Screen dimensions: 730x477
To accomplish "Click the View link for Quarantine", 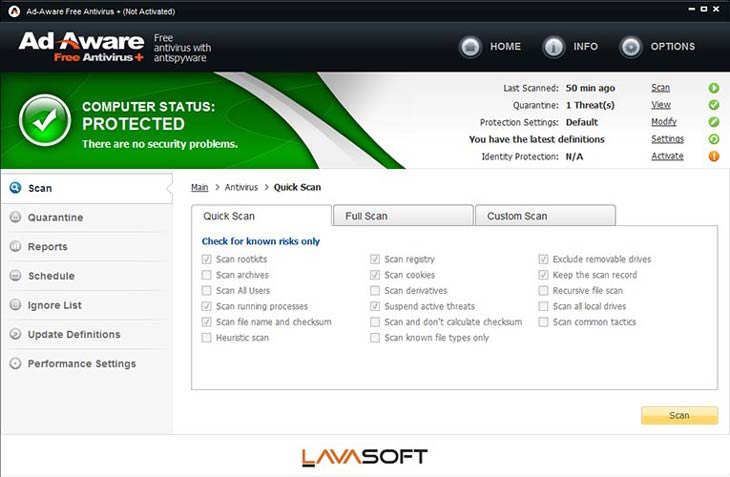I will 661,105.
